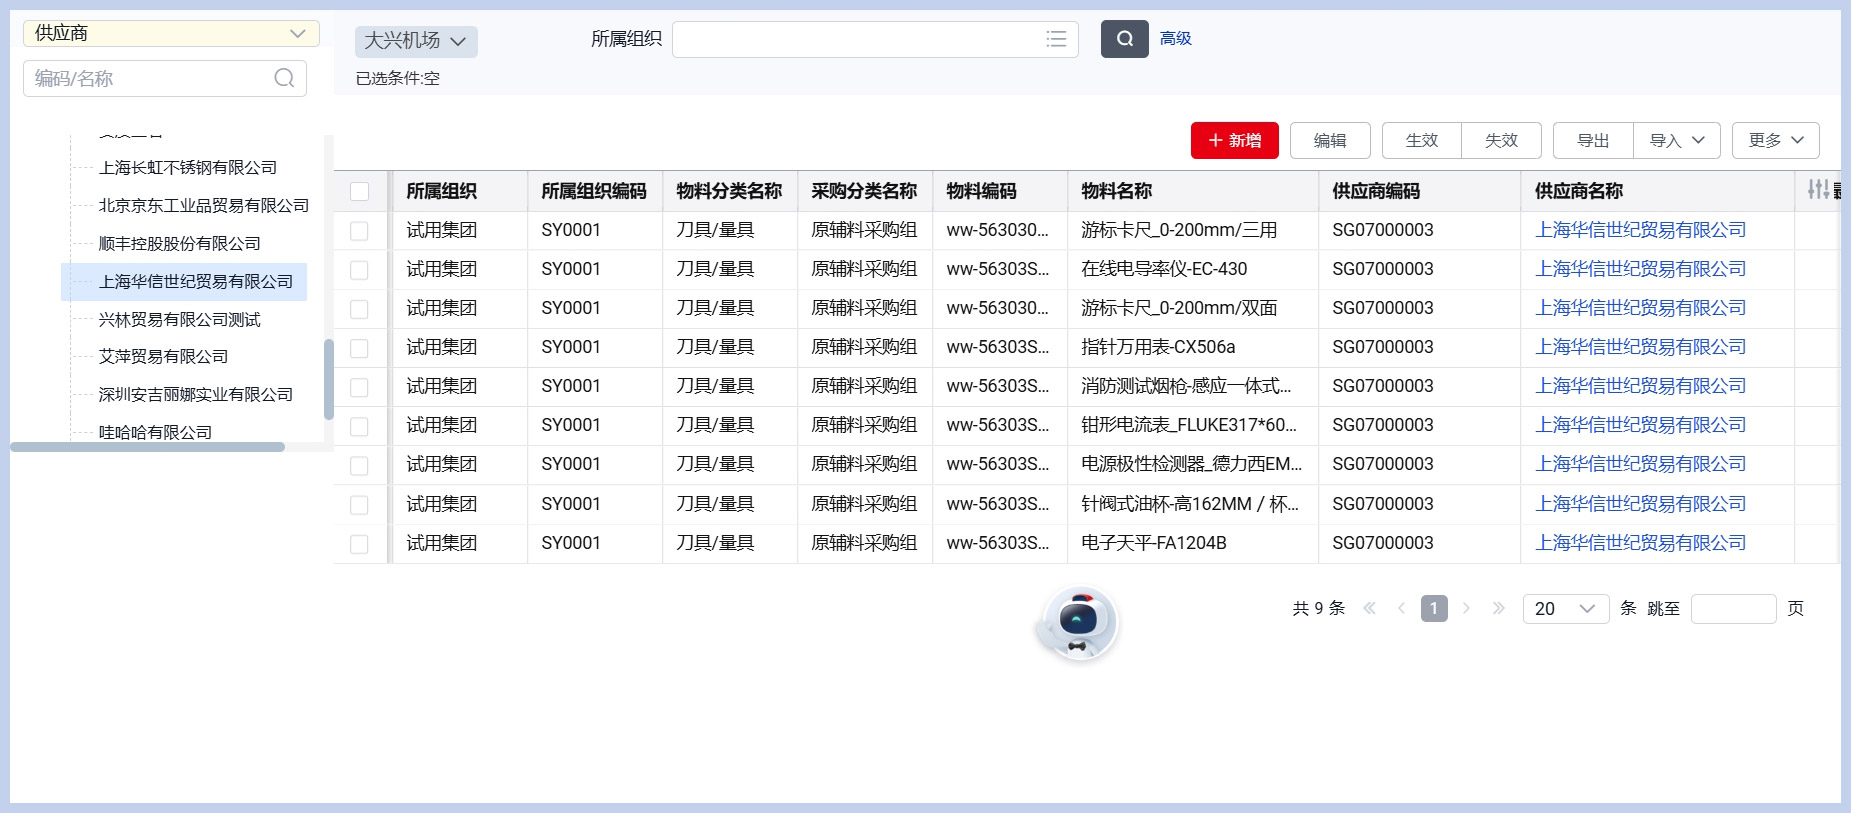Check the row for 游标卡尺_0-200mm/三用
Image resolution: width=1851 pixels, height=813 pixels.
tap(360, 231)
